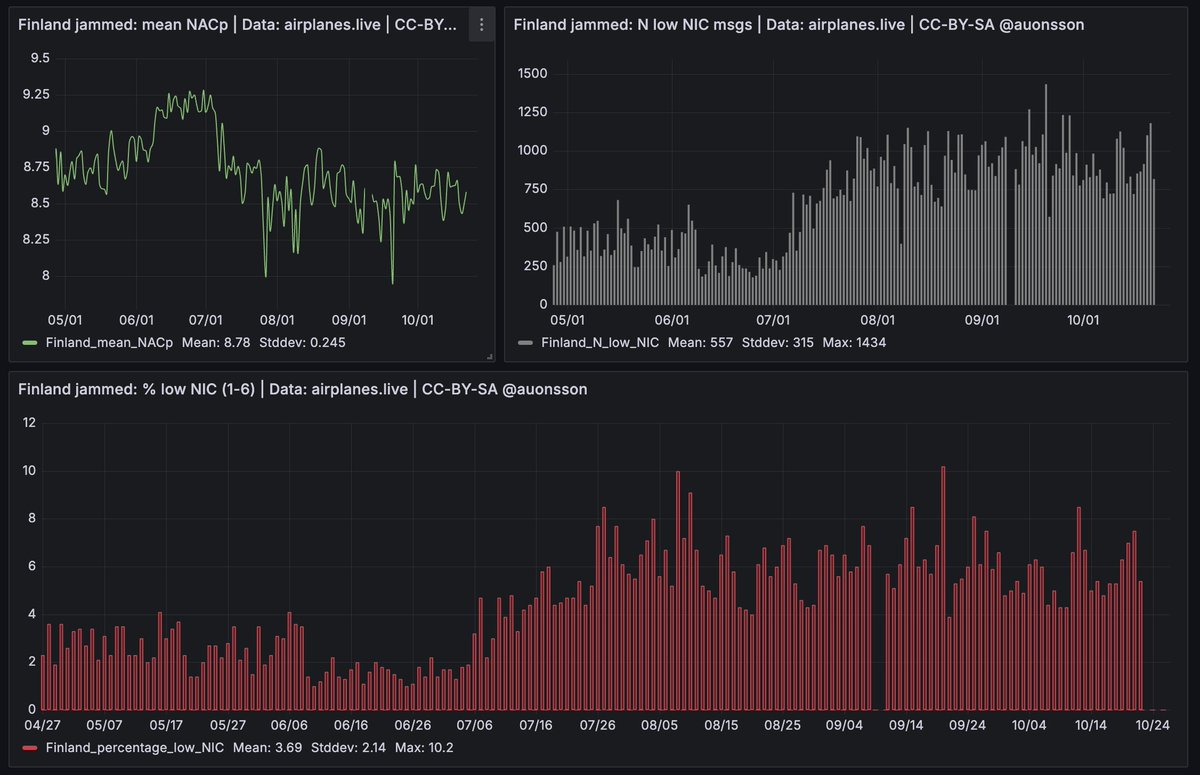Click the mean NACp panel resize handle

[x=489, y=356]
